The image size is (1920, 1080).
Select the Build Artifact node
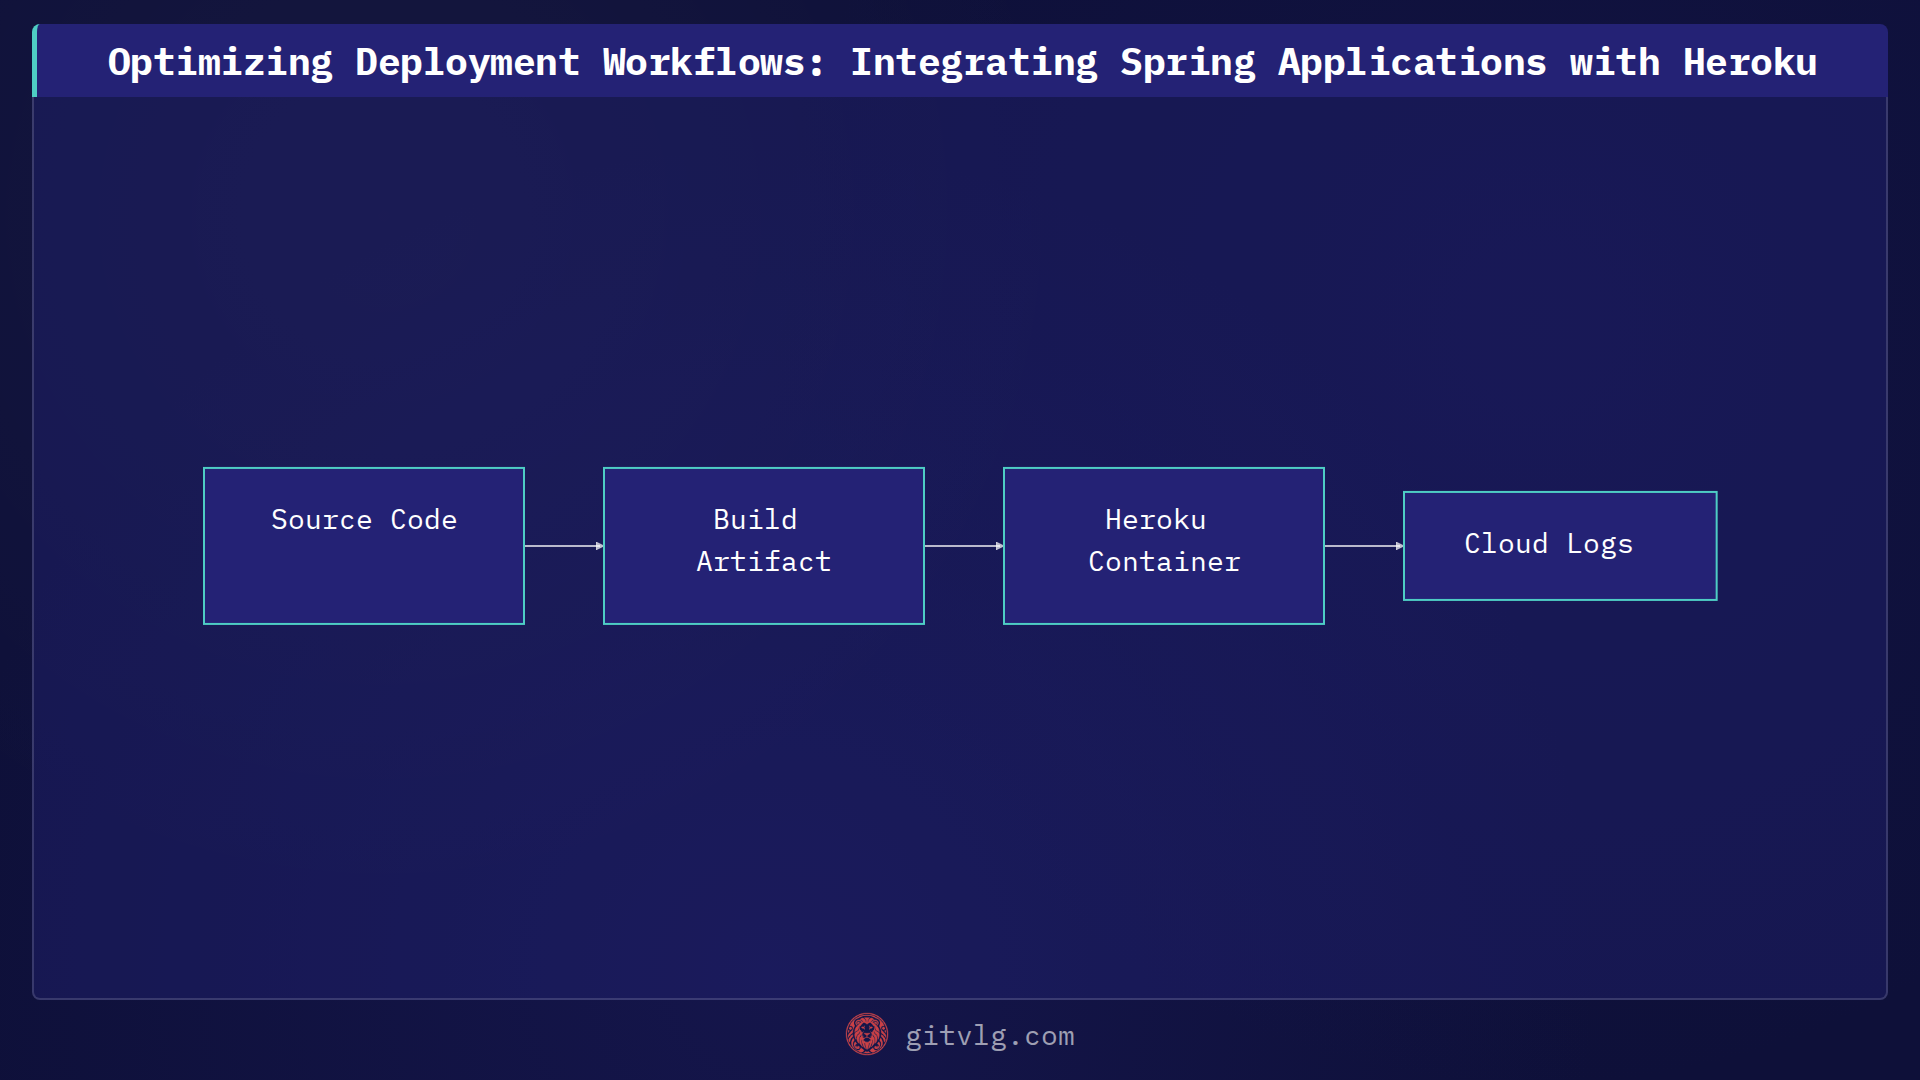click(x=764, y=546)
